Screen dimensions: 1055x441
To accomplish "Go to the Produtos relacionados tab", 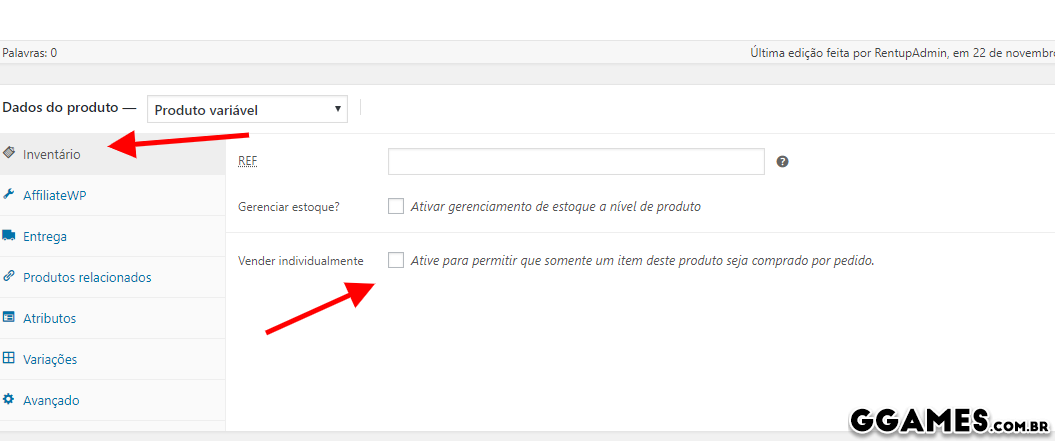I will 87,277.
